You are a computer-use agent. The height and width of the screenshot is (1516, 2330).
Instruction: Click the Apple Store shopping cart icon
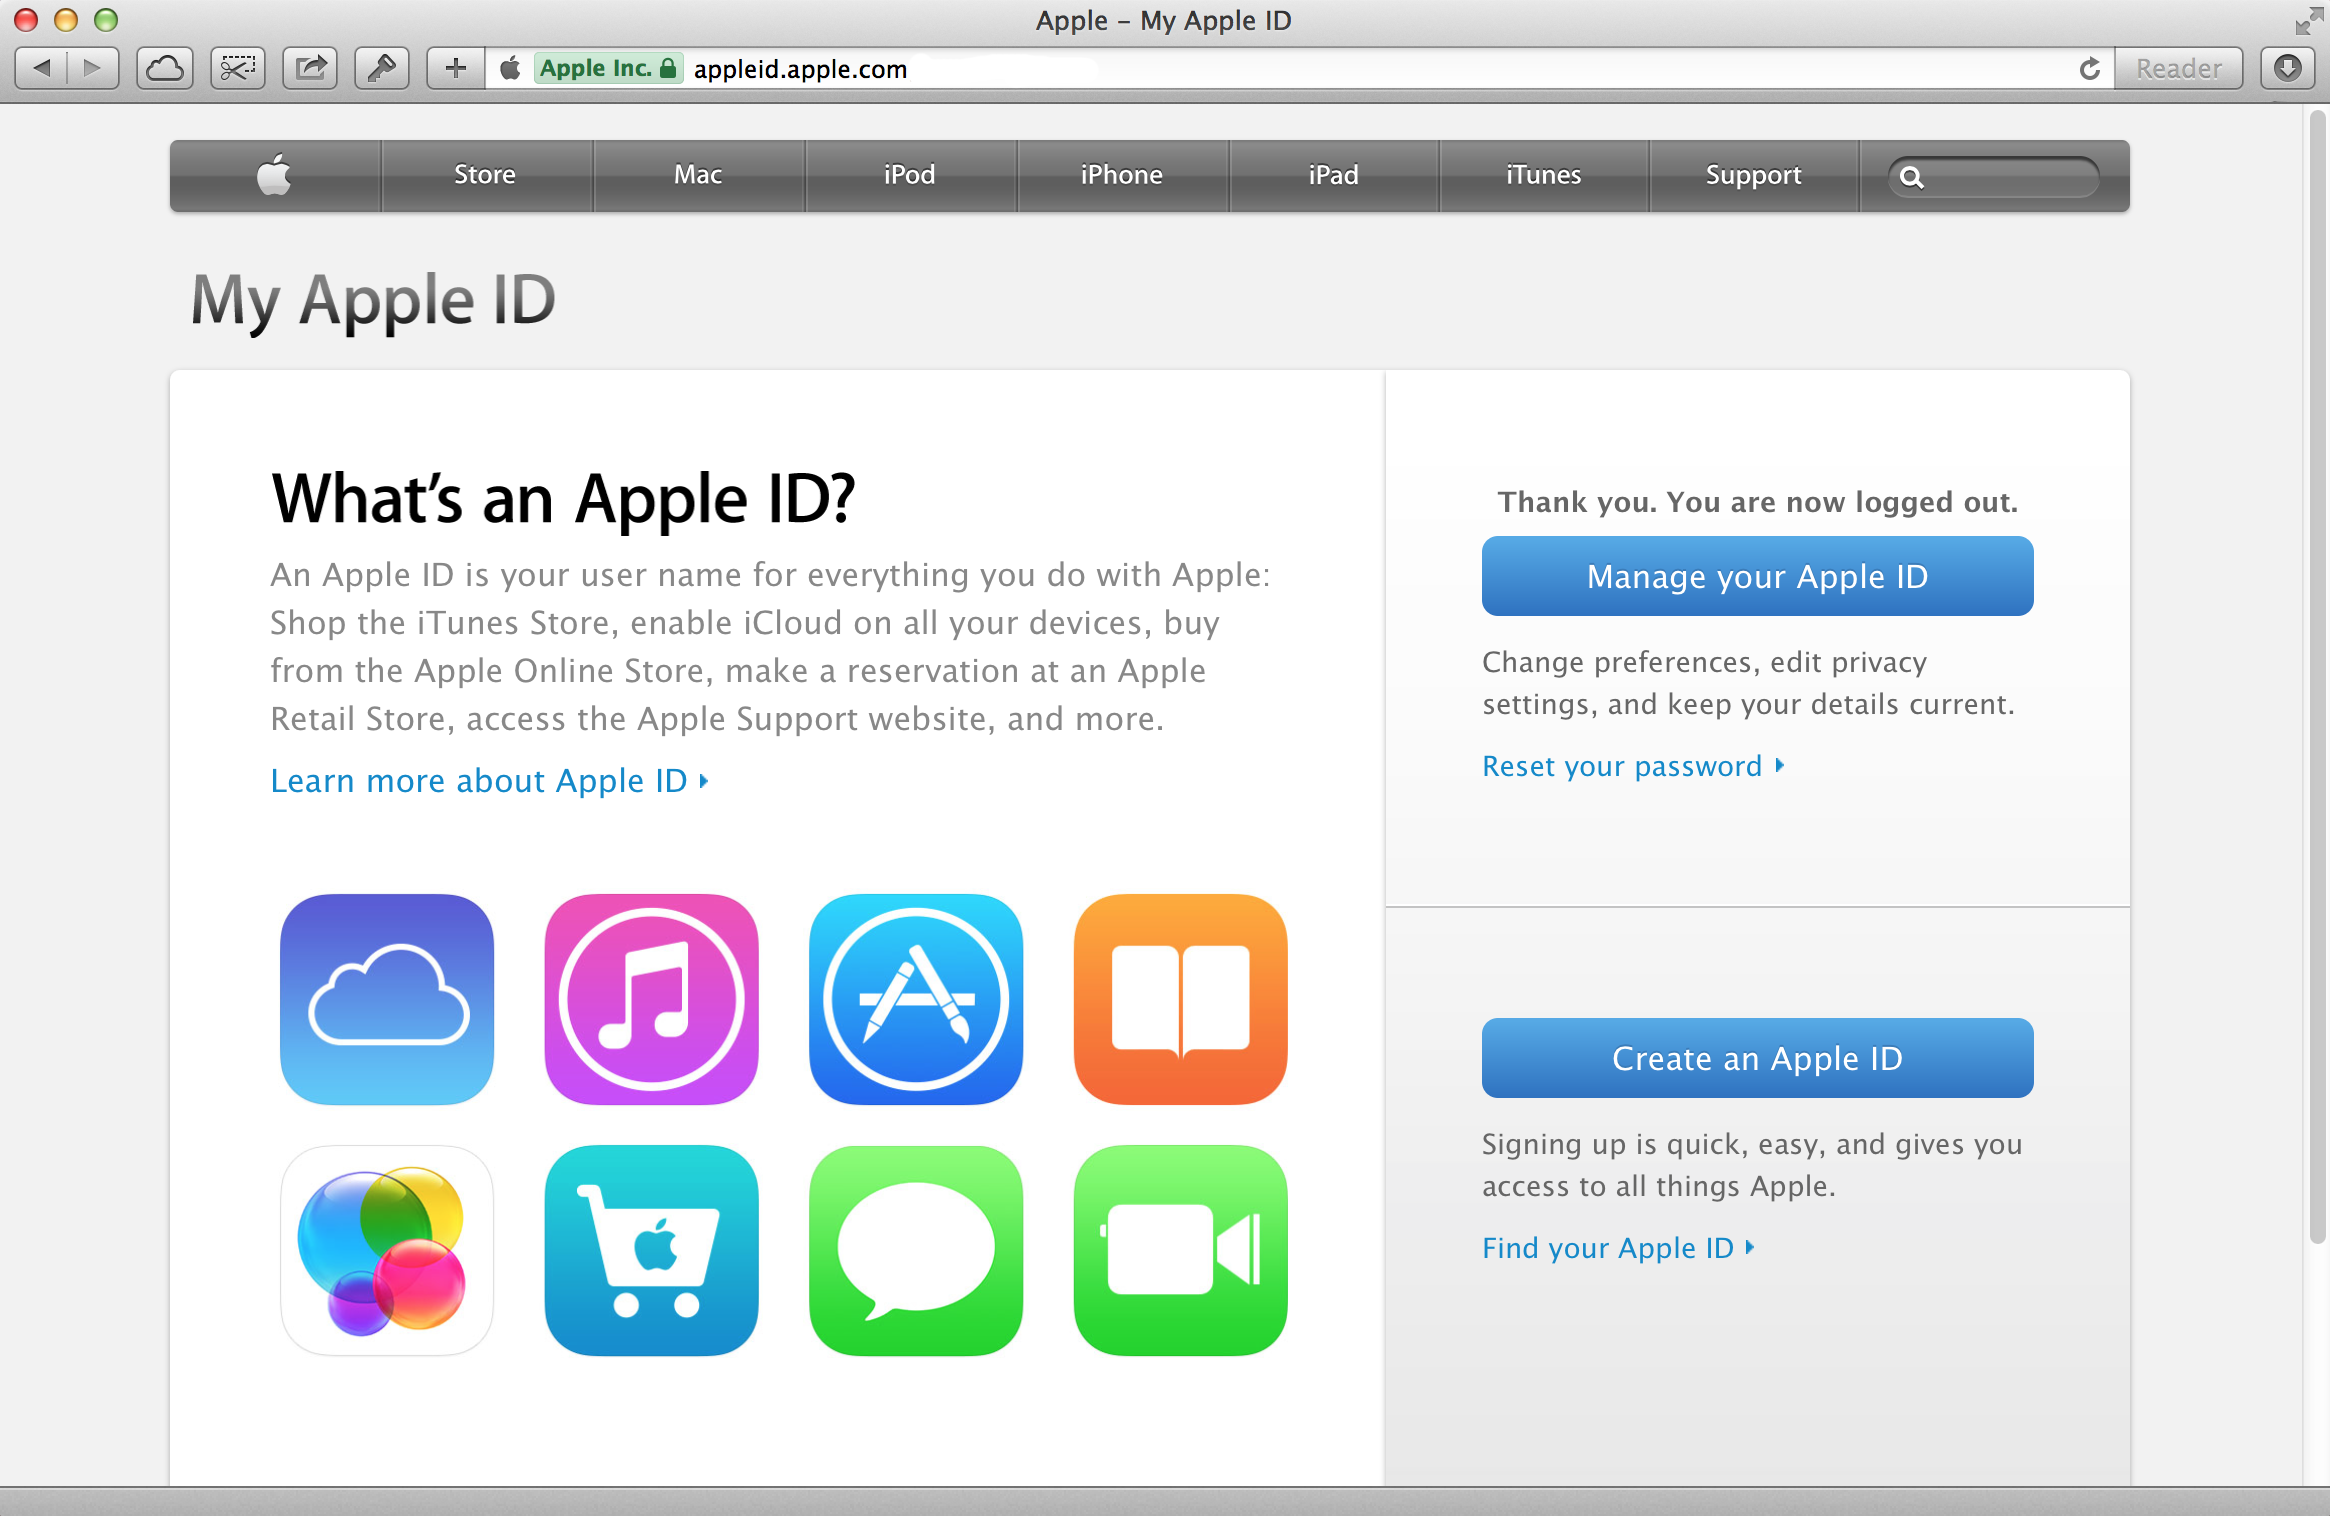pyautogui.click(x=651, y=1250)
